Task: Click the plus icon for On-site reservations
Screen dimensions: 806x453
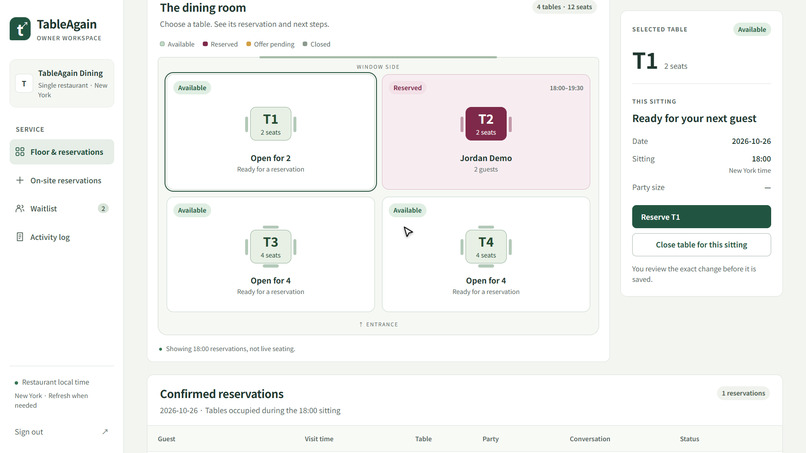Action: (20, 180)
